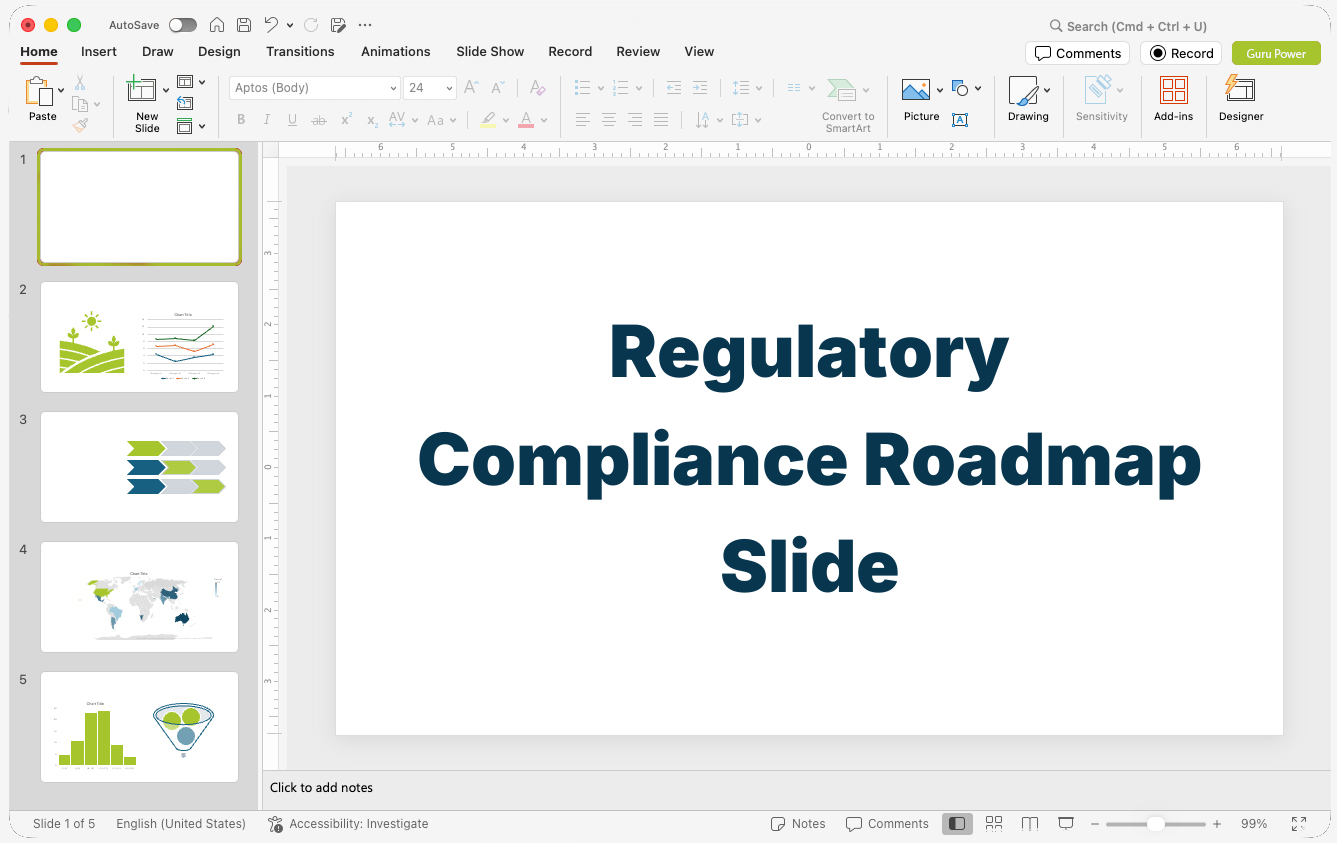
Task: Click the Save floppy disk icon
Action: 244,25
